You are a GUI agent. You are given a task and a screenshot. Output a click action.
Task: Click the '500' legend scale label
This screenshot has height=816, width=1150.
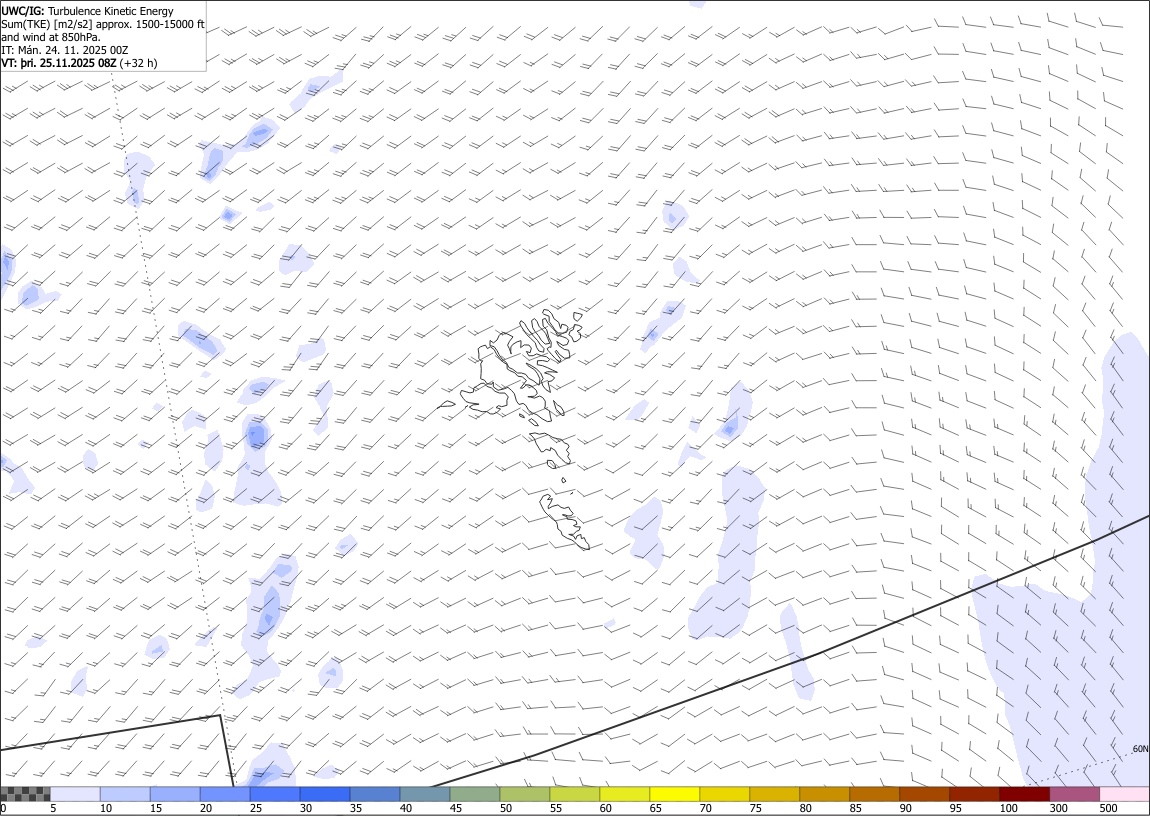(1108, 808)
